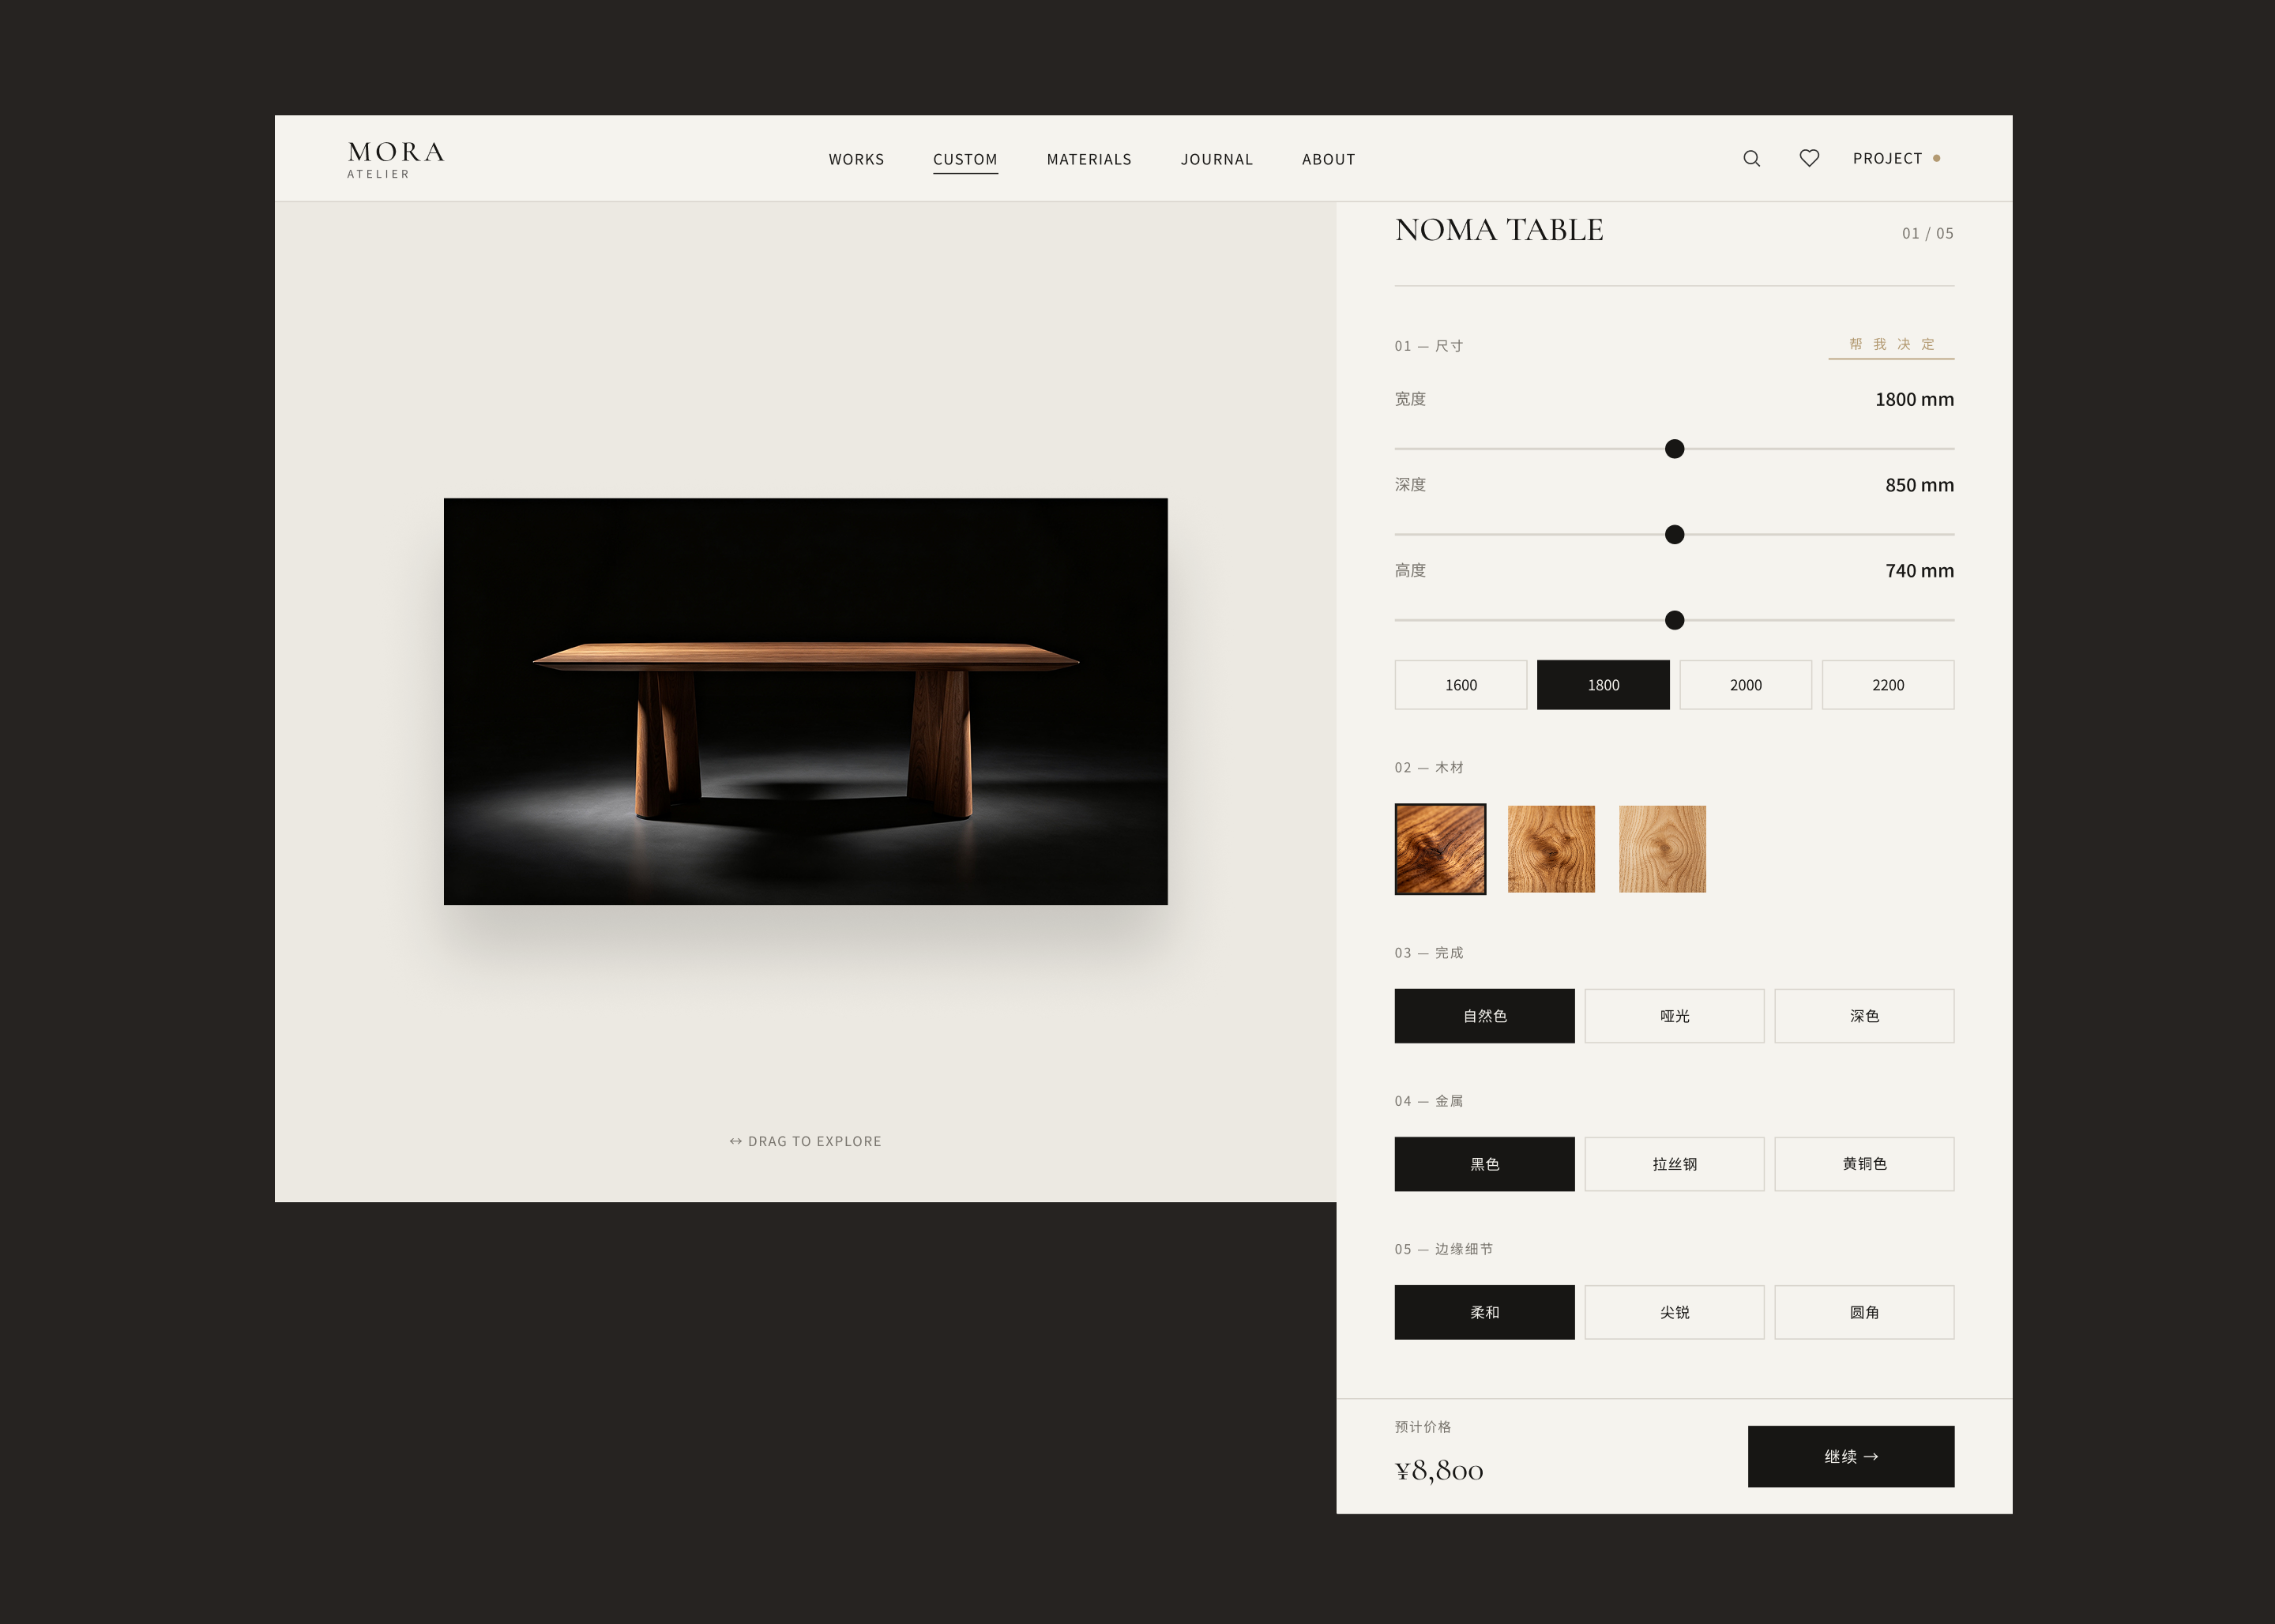
Task: Open the ABOUT page
Action: [1328, 159]
